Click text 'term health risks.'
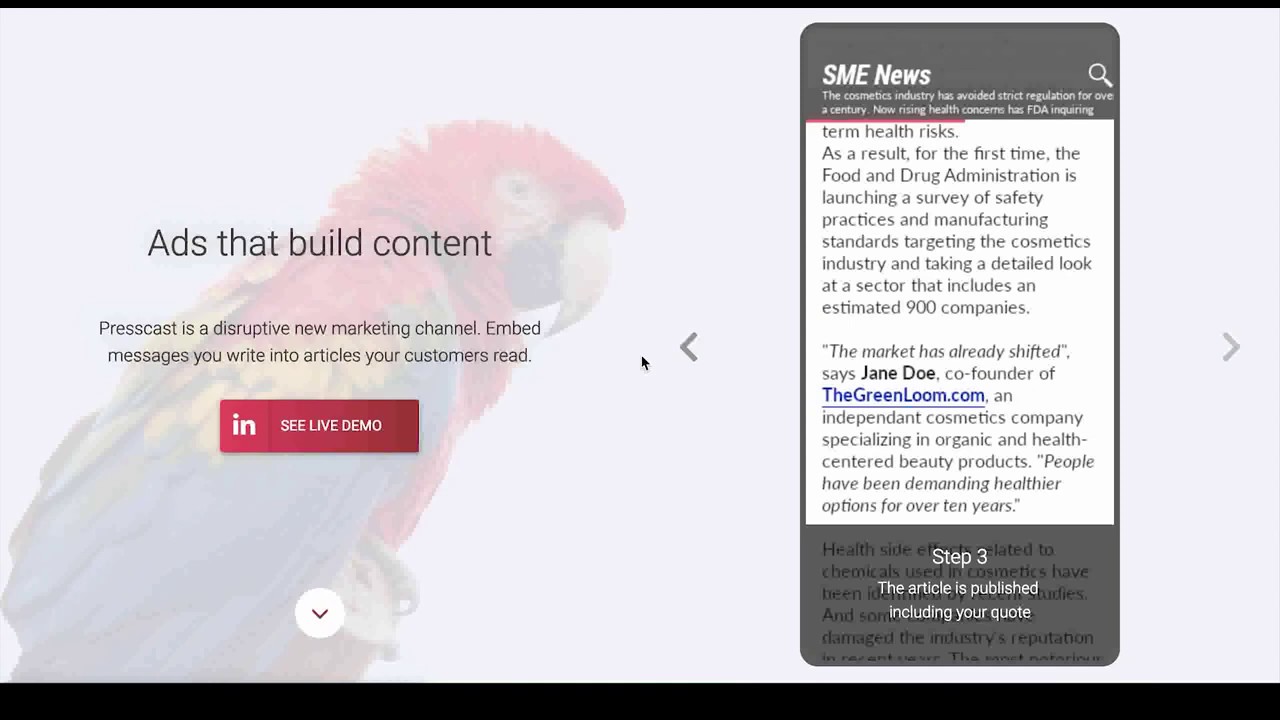This screenshot has height=720, width=1280. pos(890,131)
